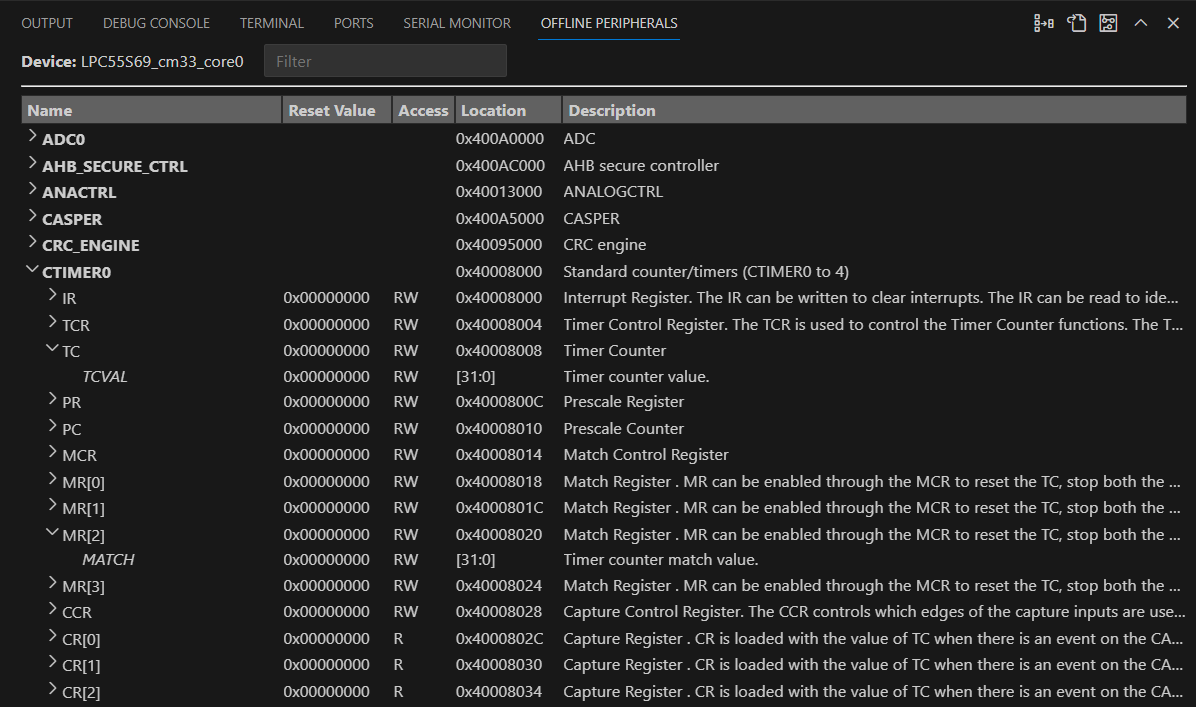Expand the ADC0 peripheral
The image size is (1196, 707).
click(x=32, y=139)
